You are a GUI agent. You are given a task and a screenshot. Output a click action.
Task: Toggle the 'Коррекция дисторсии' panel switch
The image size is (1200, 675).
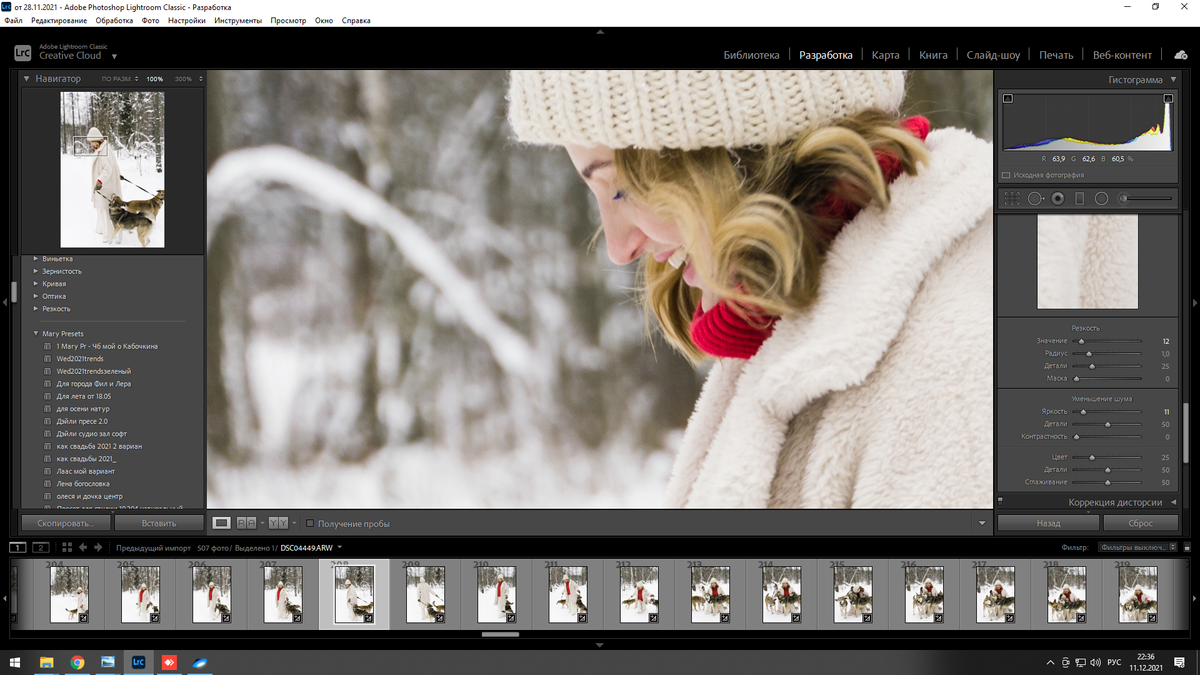(x=1000, y=501)
